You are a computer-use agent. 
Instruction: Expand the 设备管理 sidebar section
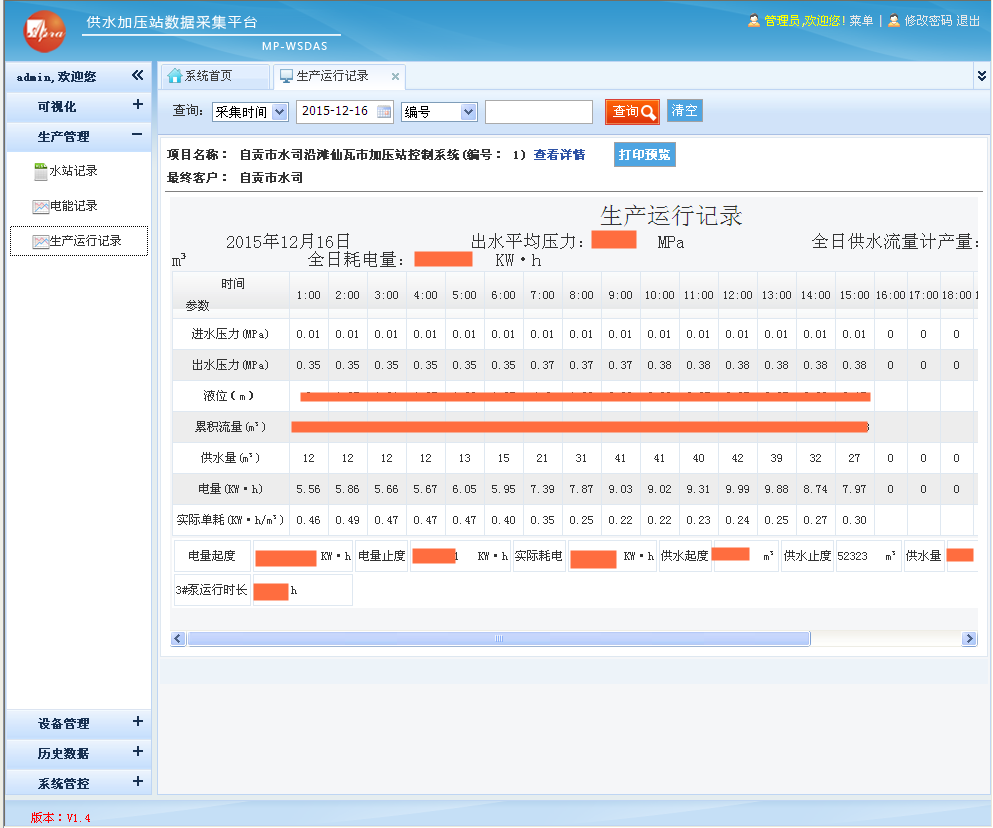coord(137,722)
